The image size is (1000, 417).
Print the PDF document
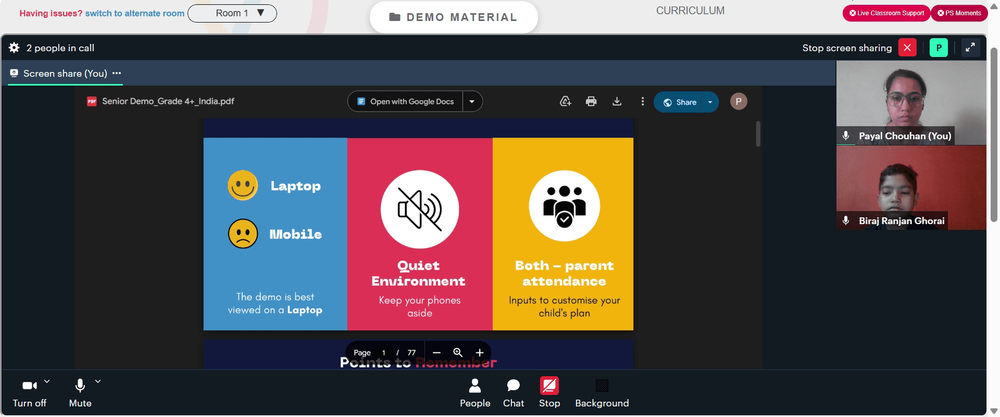pos(591,101)
